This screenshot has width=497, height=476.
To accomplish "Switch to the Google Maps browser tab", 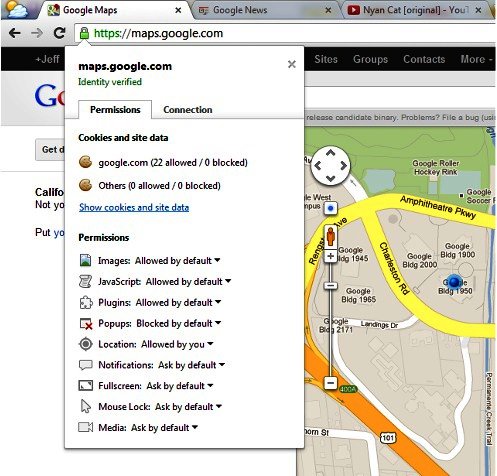I will [x=114, y=10].
